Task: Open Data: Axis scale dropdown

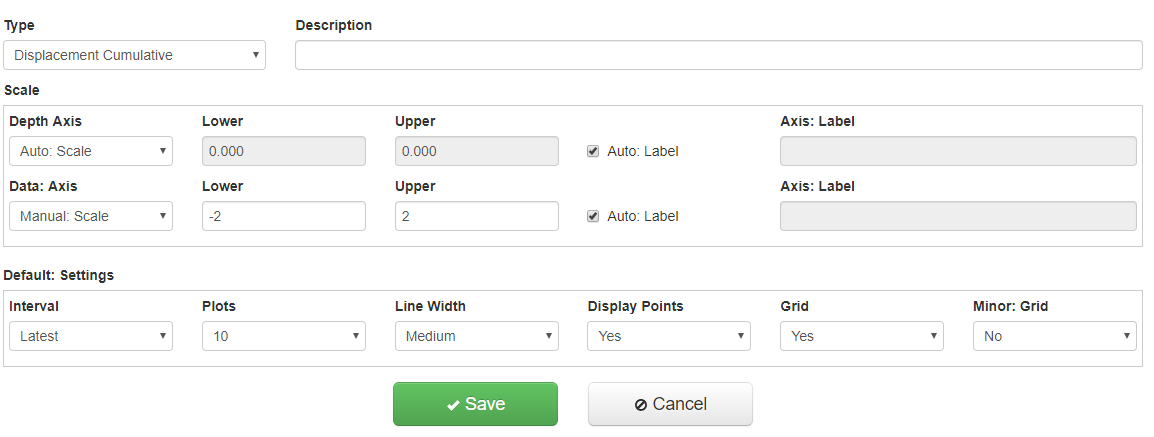Action: pyautogui.click(x=91, y=216)
